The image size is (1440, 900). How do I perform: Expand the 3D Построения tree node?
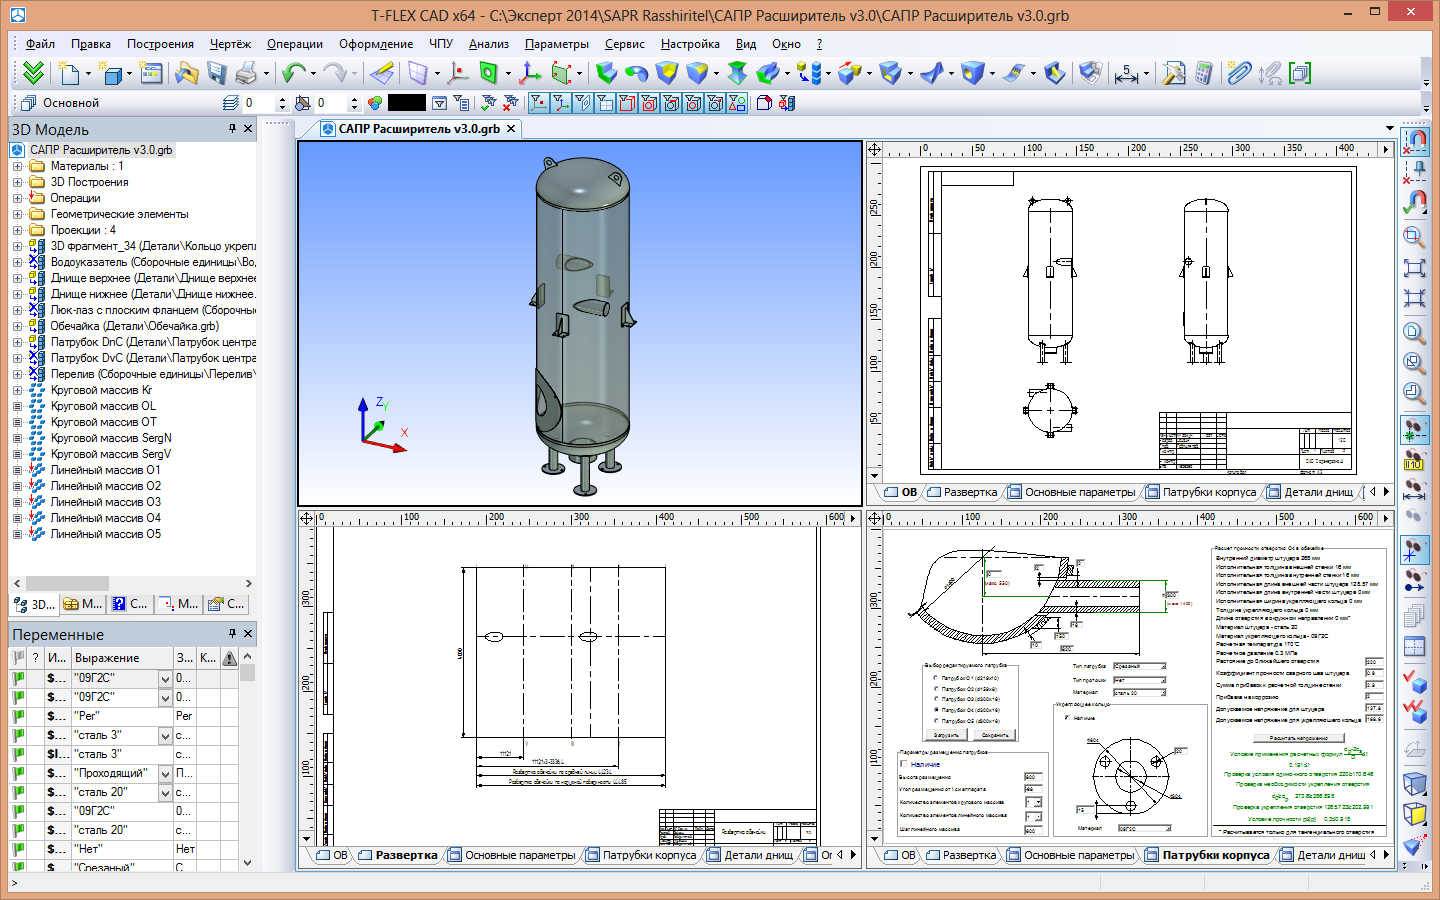17,182
